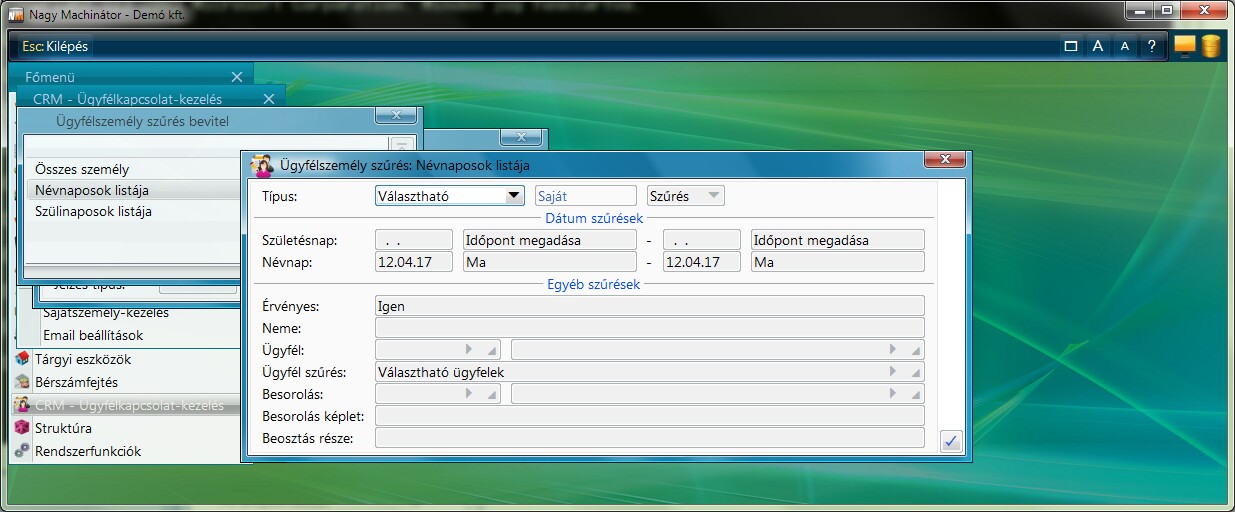
Task: Click the gold database cylinder icon
Action: coord(1210,46)
